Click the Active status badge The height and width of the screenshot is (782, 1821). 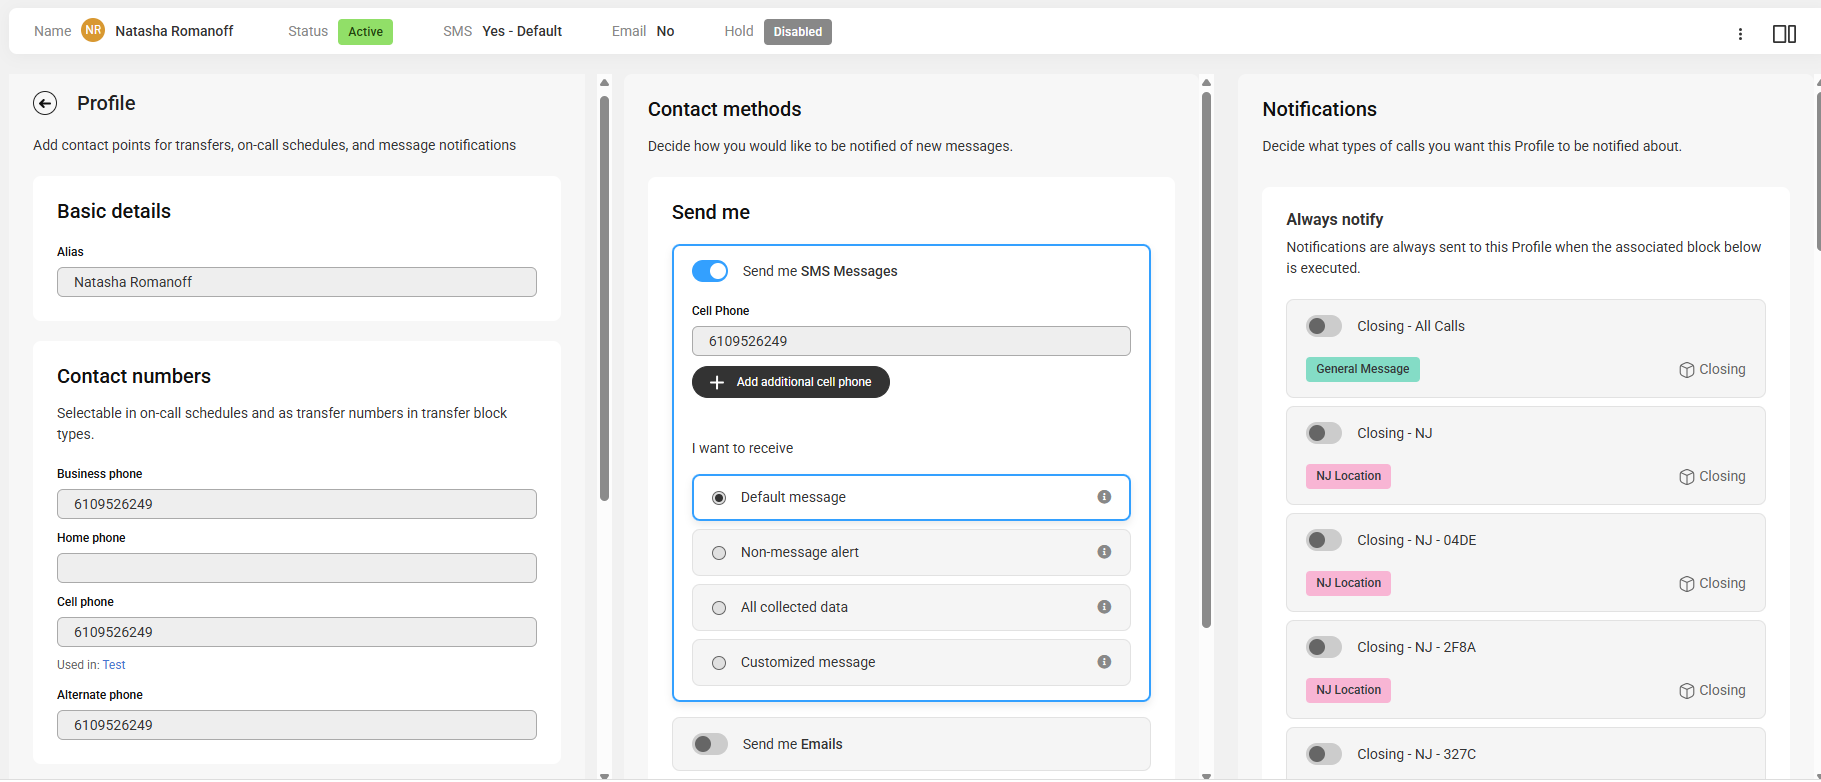365,32
